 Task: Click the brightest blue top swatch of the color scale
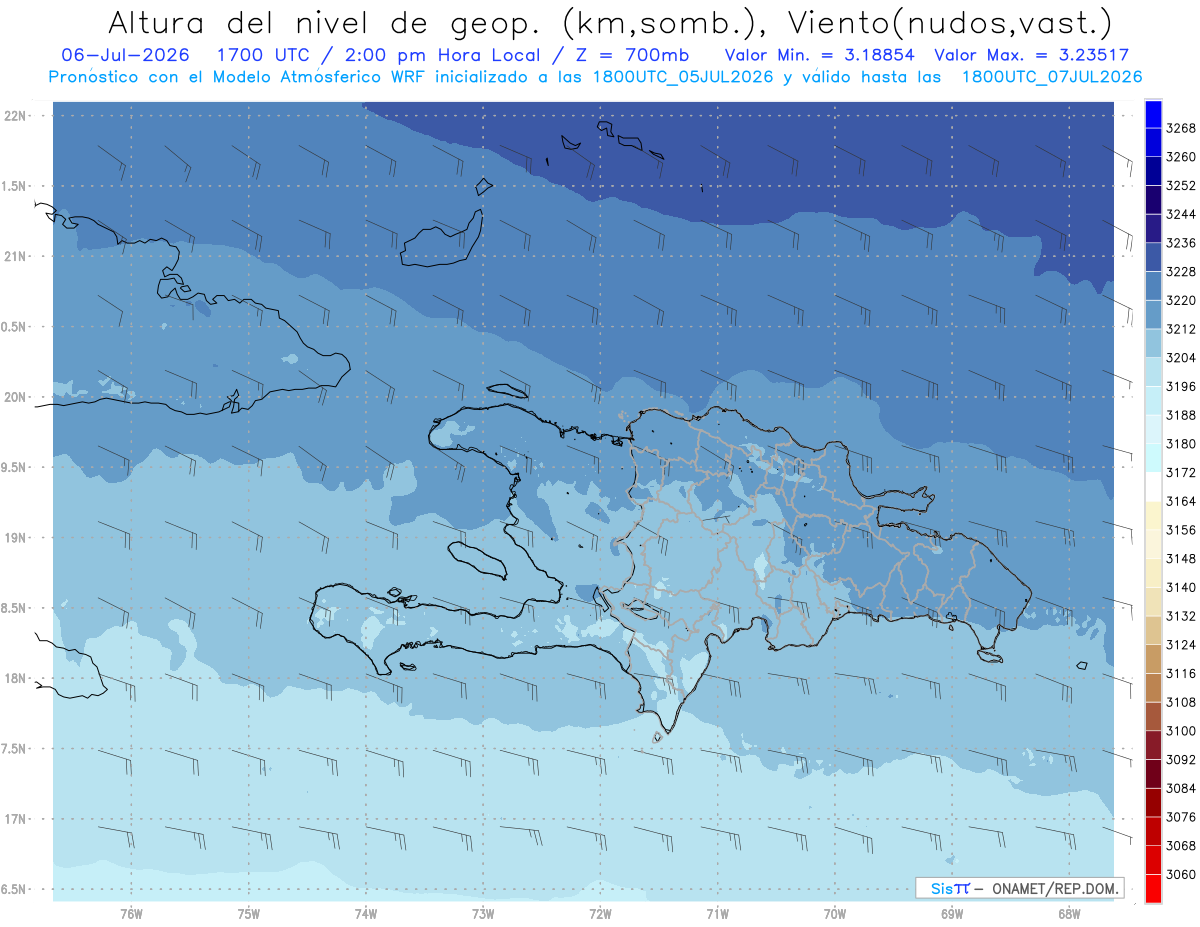(1153, 113)
